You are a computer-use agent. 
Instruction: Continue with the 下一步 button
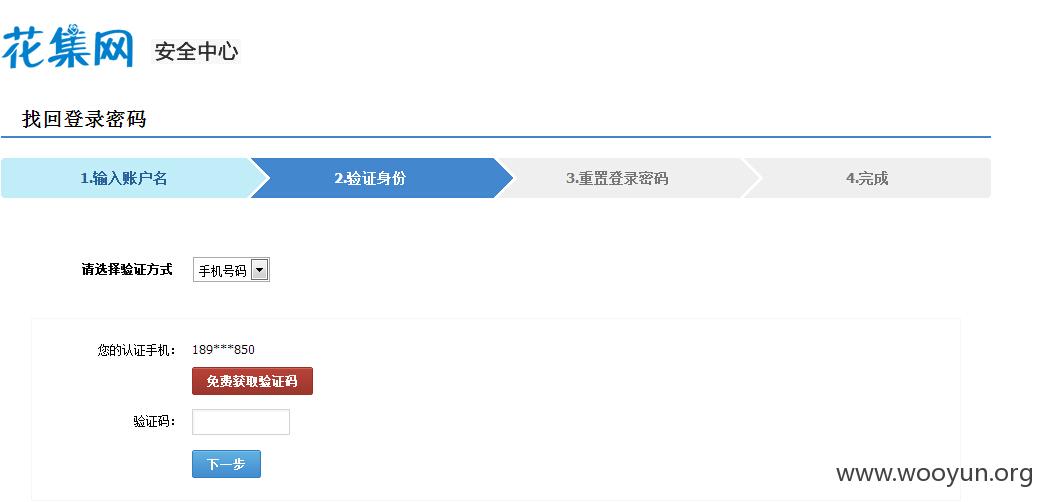coord(226,464)
